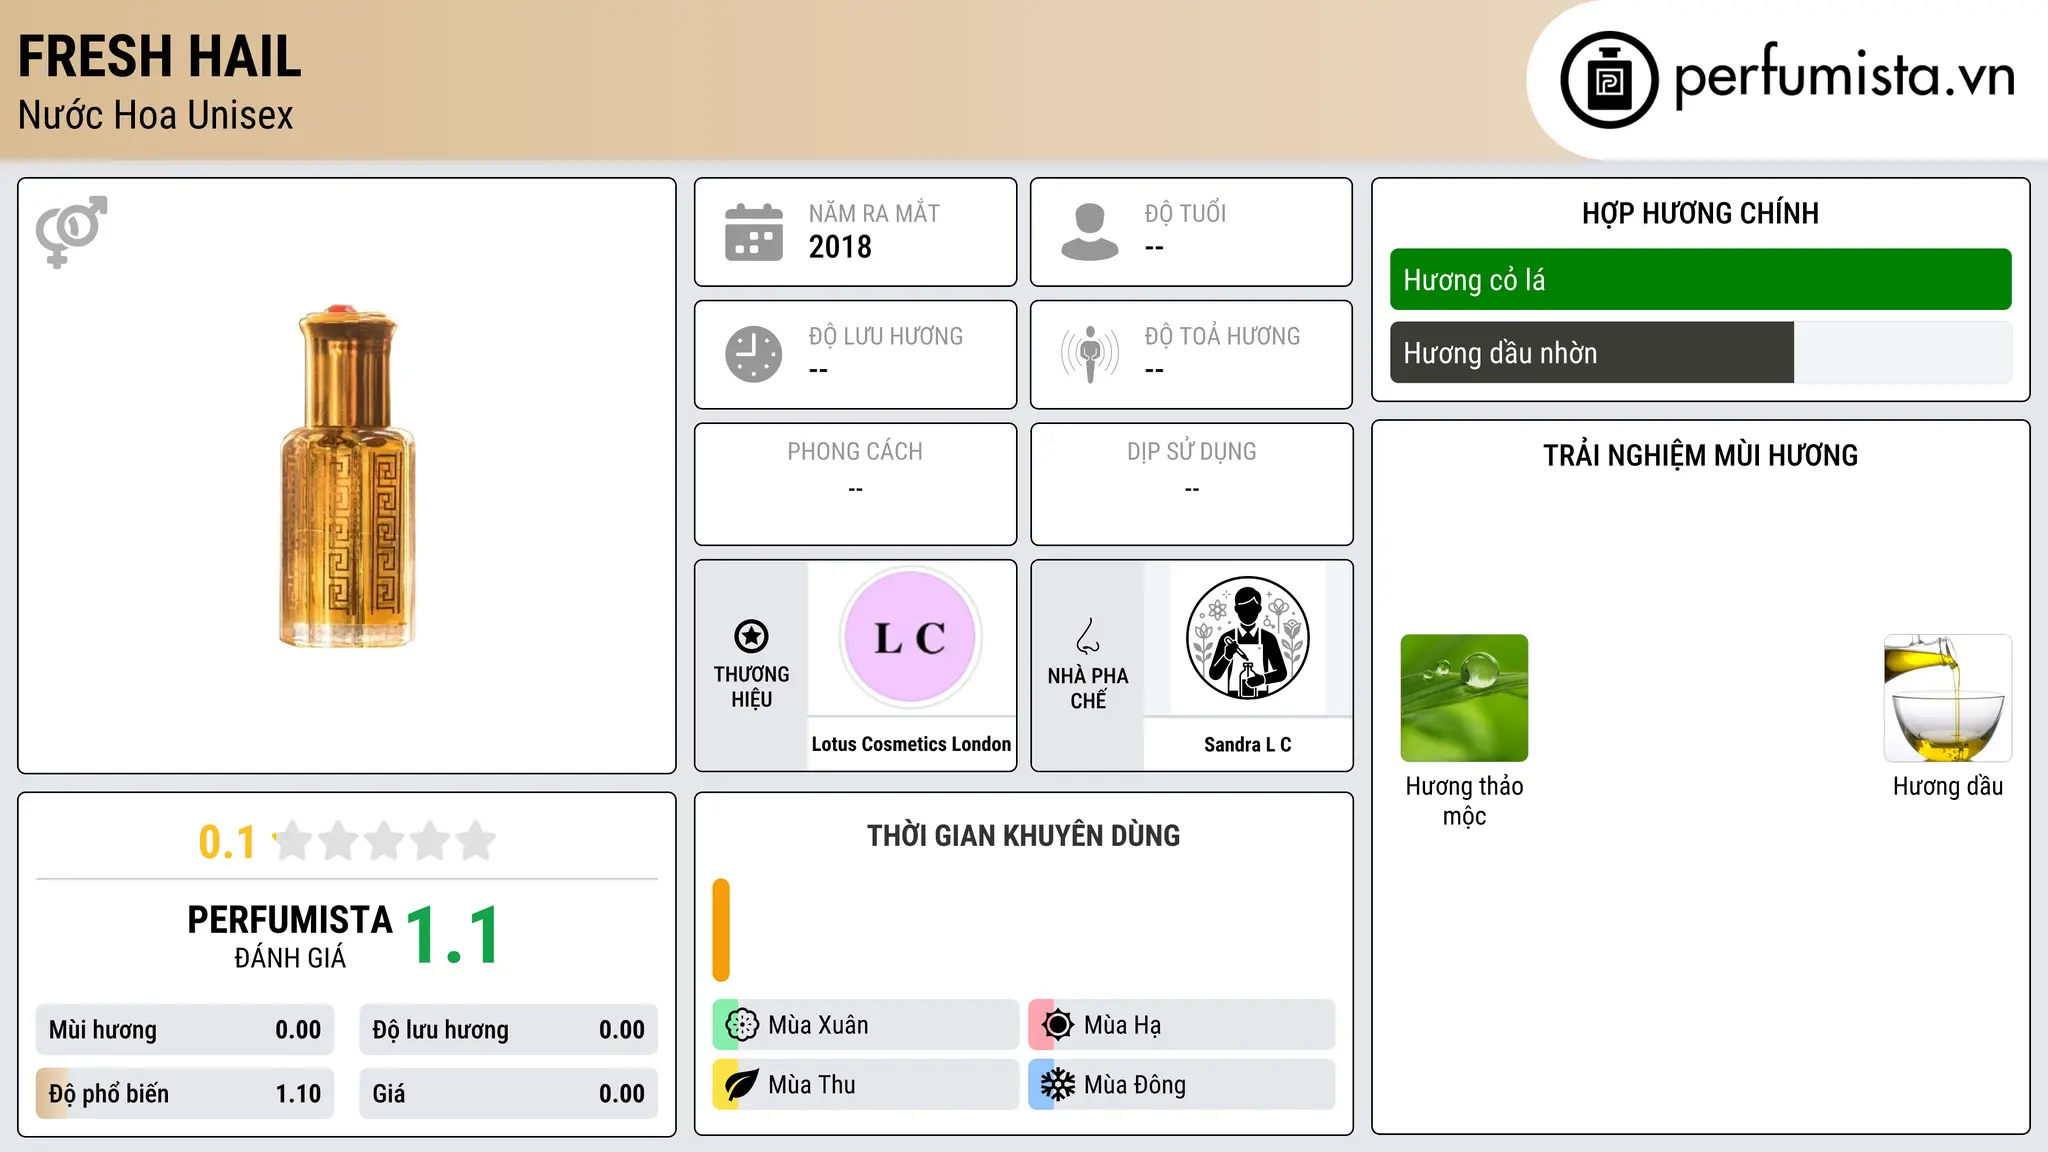Click the unisex gender symbol icon
The width and height of the screenshot is (2048, 1152).
tap(71, 231)
